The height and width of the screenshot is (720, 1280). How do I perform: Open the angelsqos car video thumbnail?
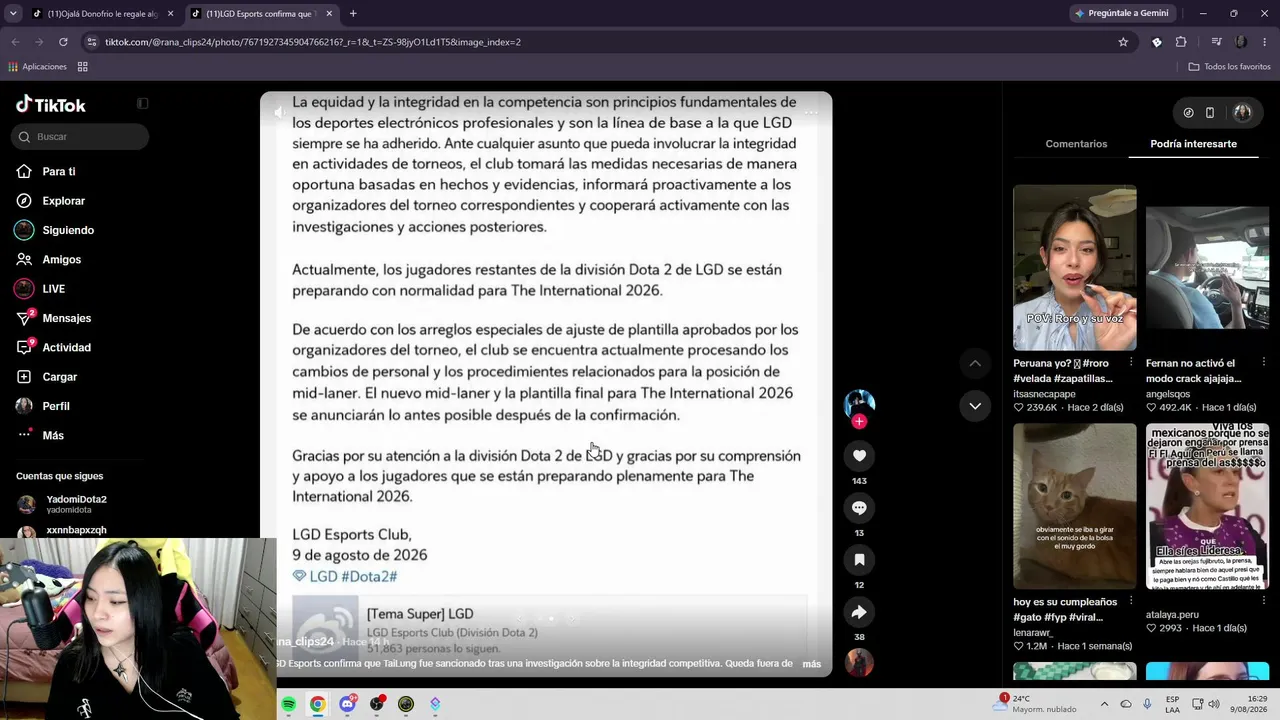pos(1207,268)
